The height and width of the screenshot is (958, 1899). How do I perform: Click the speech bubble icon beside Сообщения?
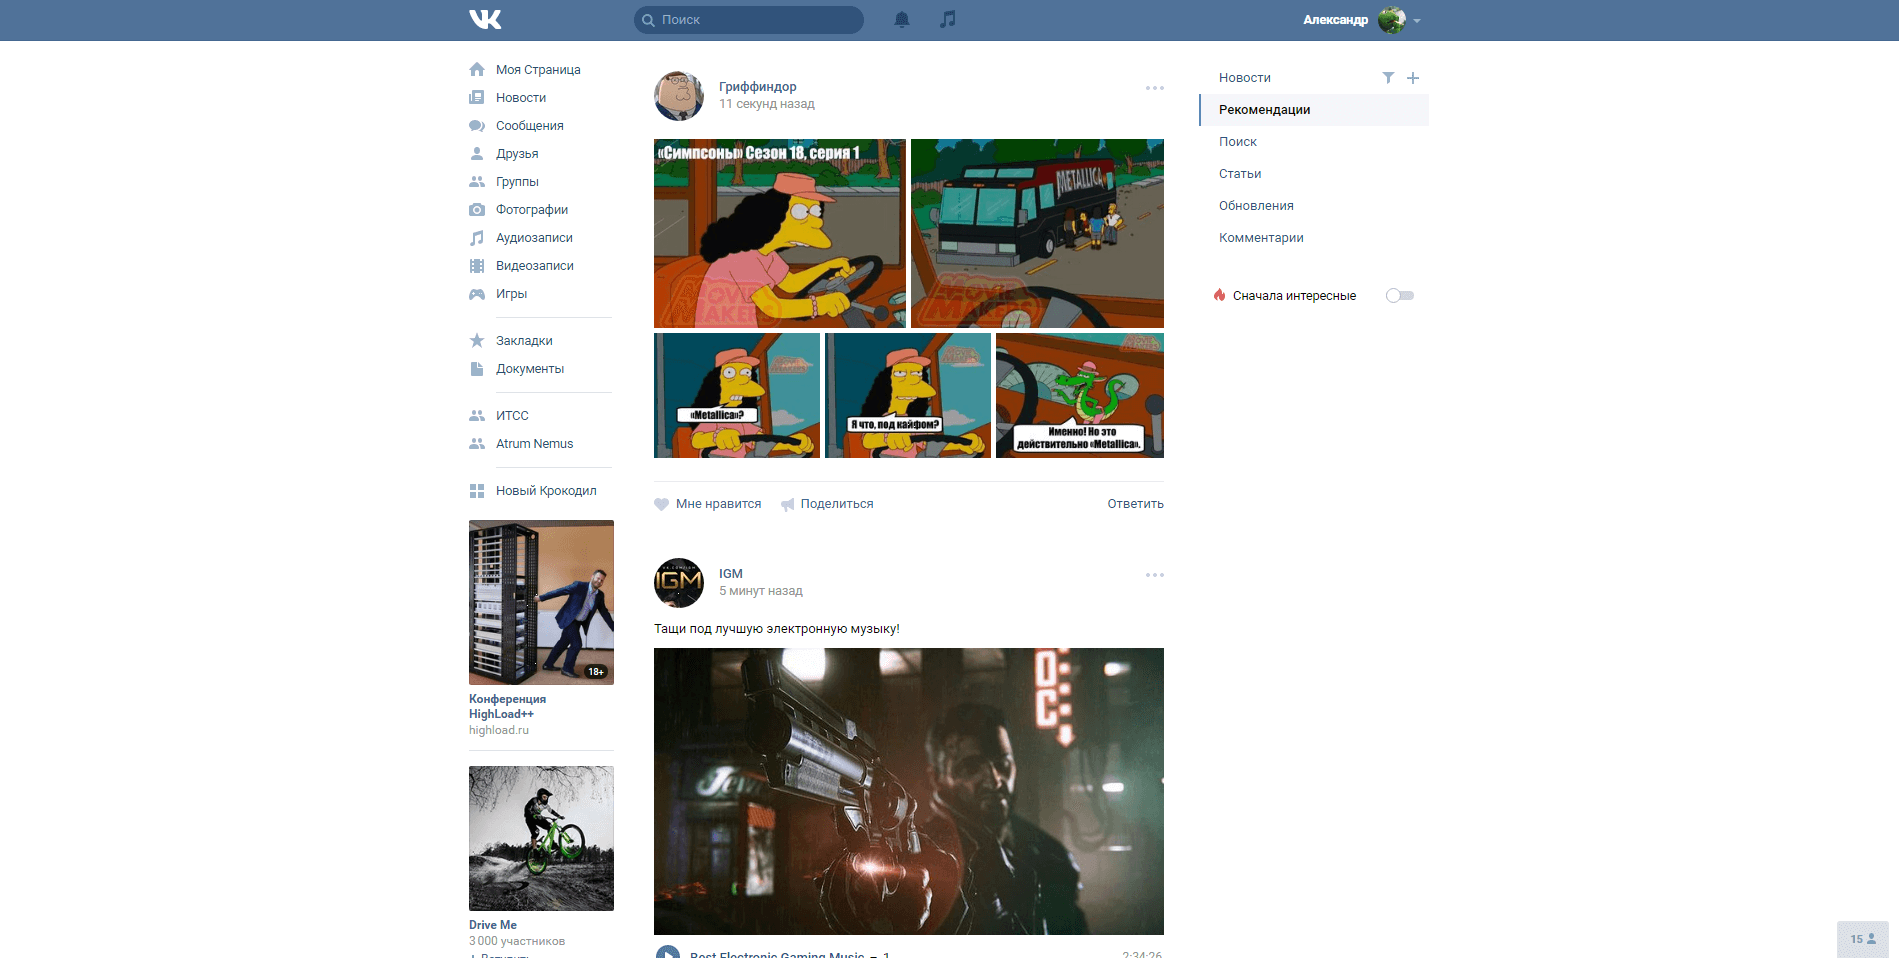[x=477, y=126]
